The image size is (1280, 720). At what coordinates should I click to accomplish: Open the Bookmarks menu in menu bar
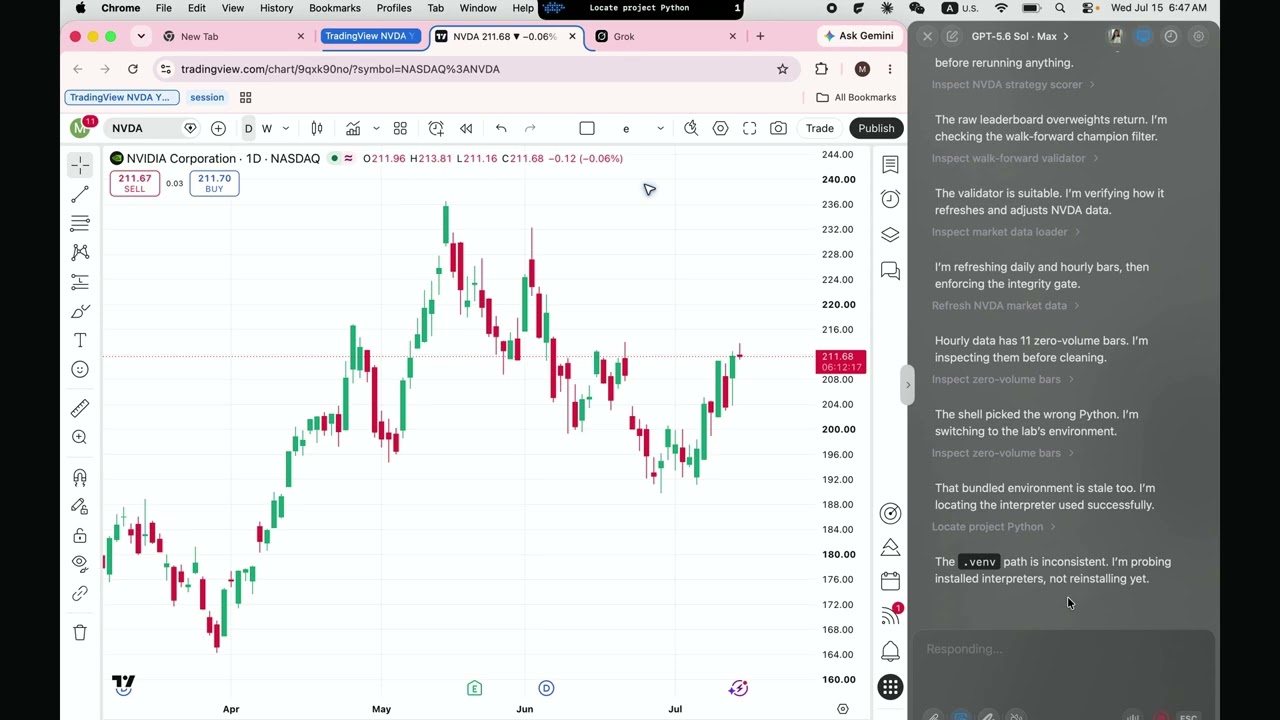335,8
